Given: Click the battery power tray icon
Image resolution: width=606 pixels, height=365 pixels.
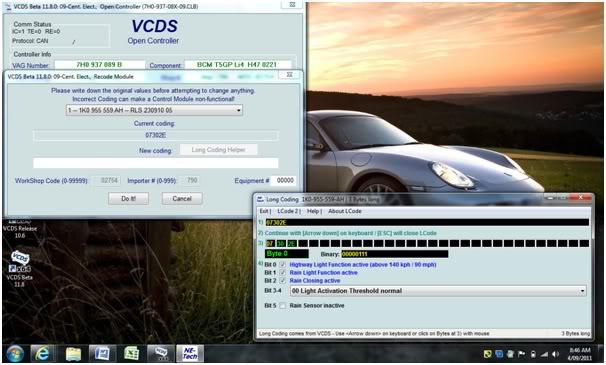Looking at the screenshot, I should click(x=533, y=354).
